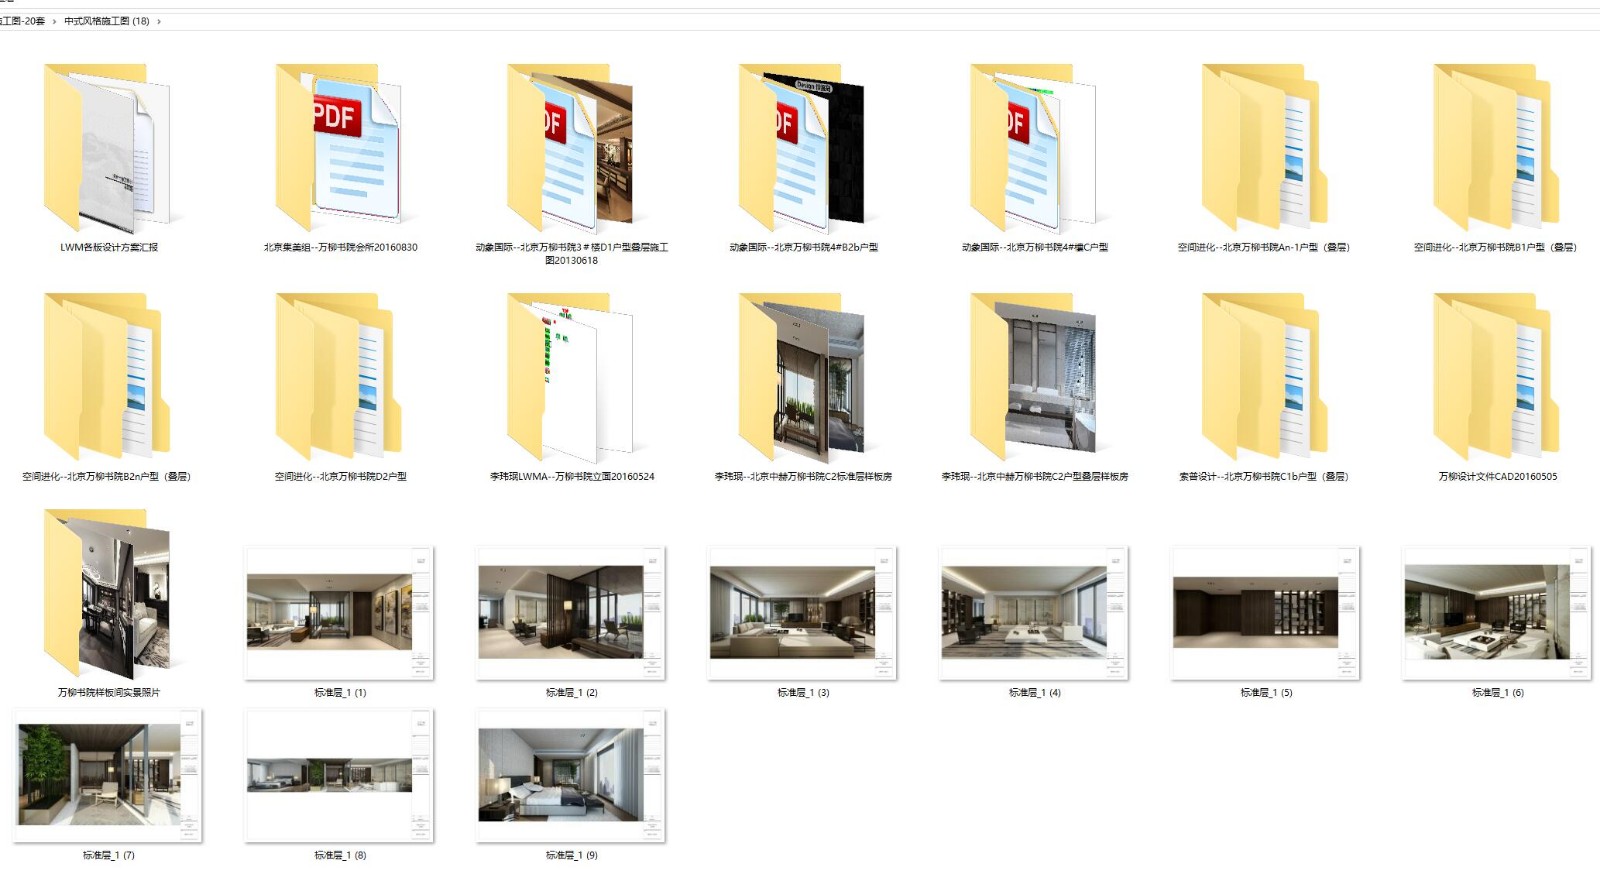Open folder 李玮珉--北京中赫万柳书院C2标准层样板房

click(803, 376)
